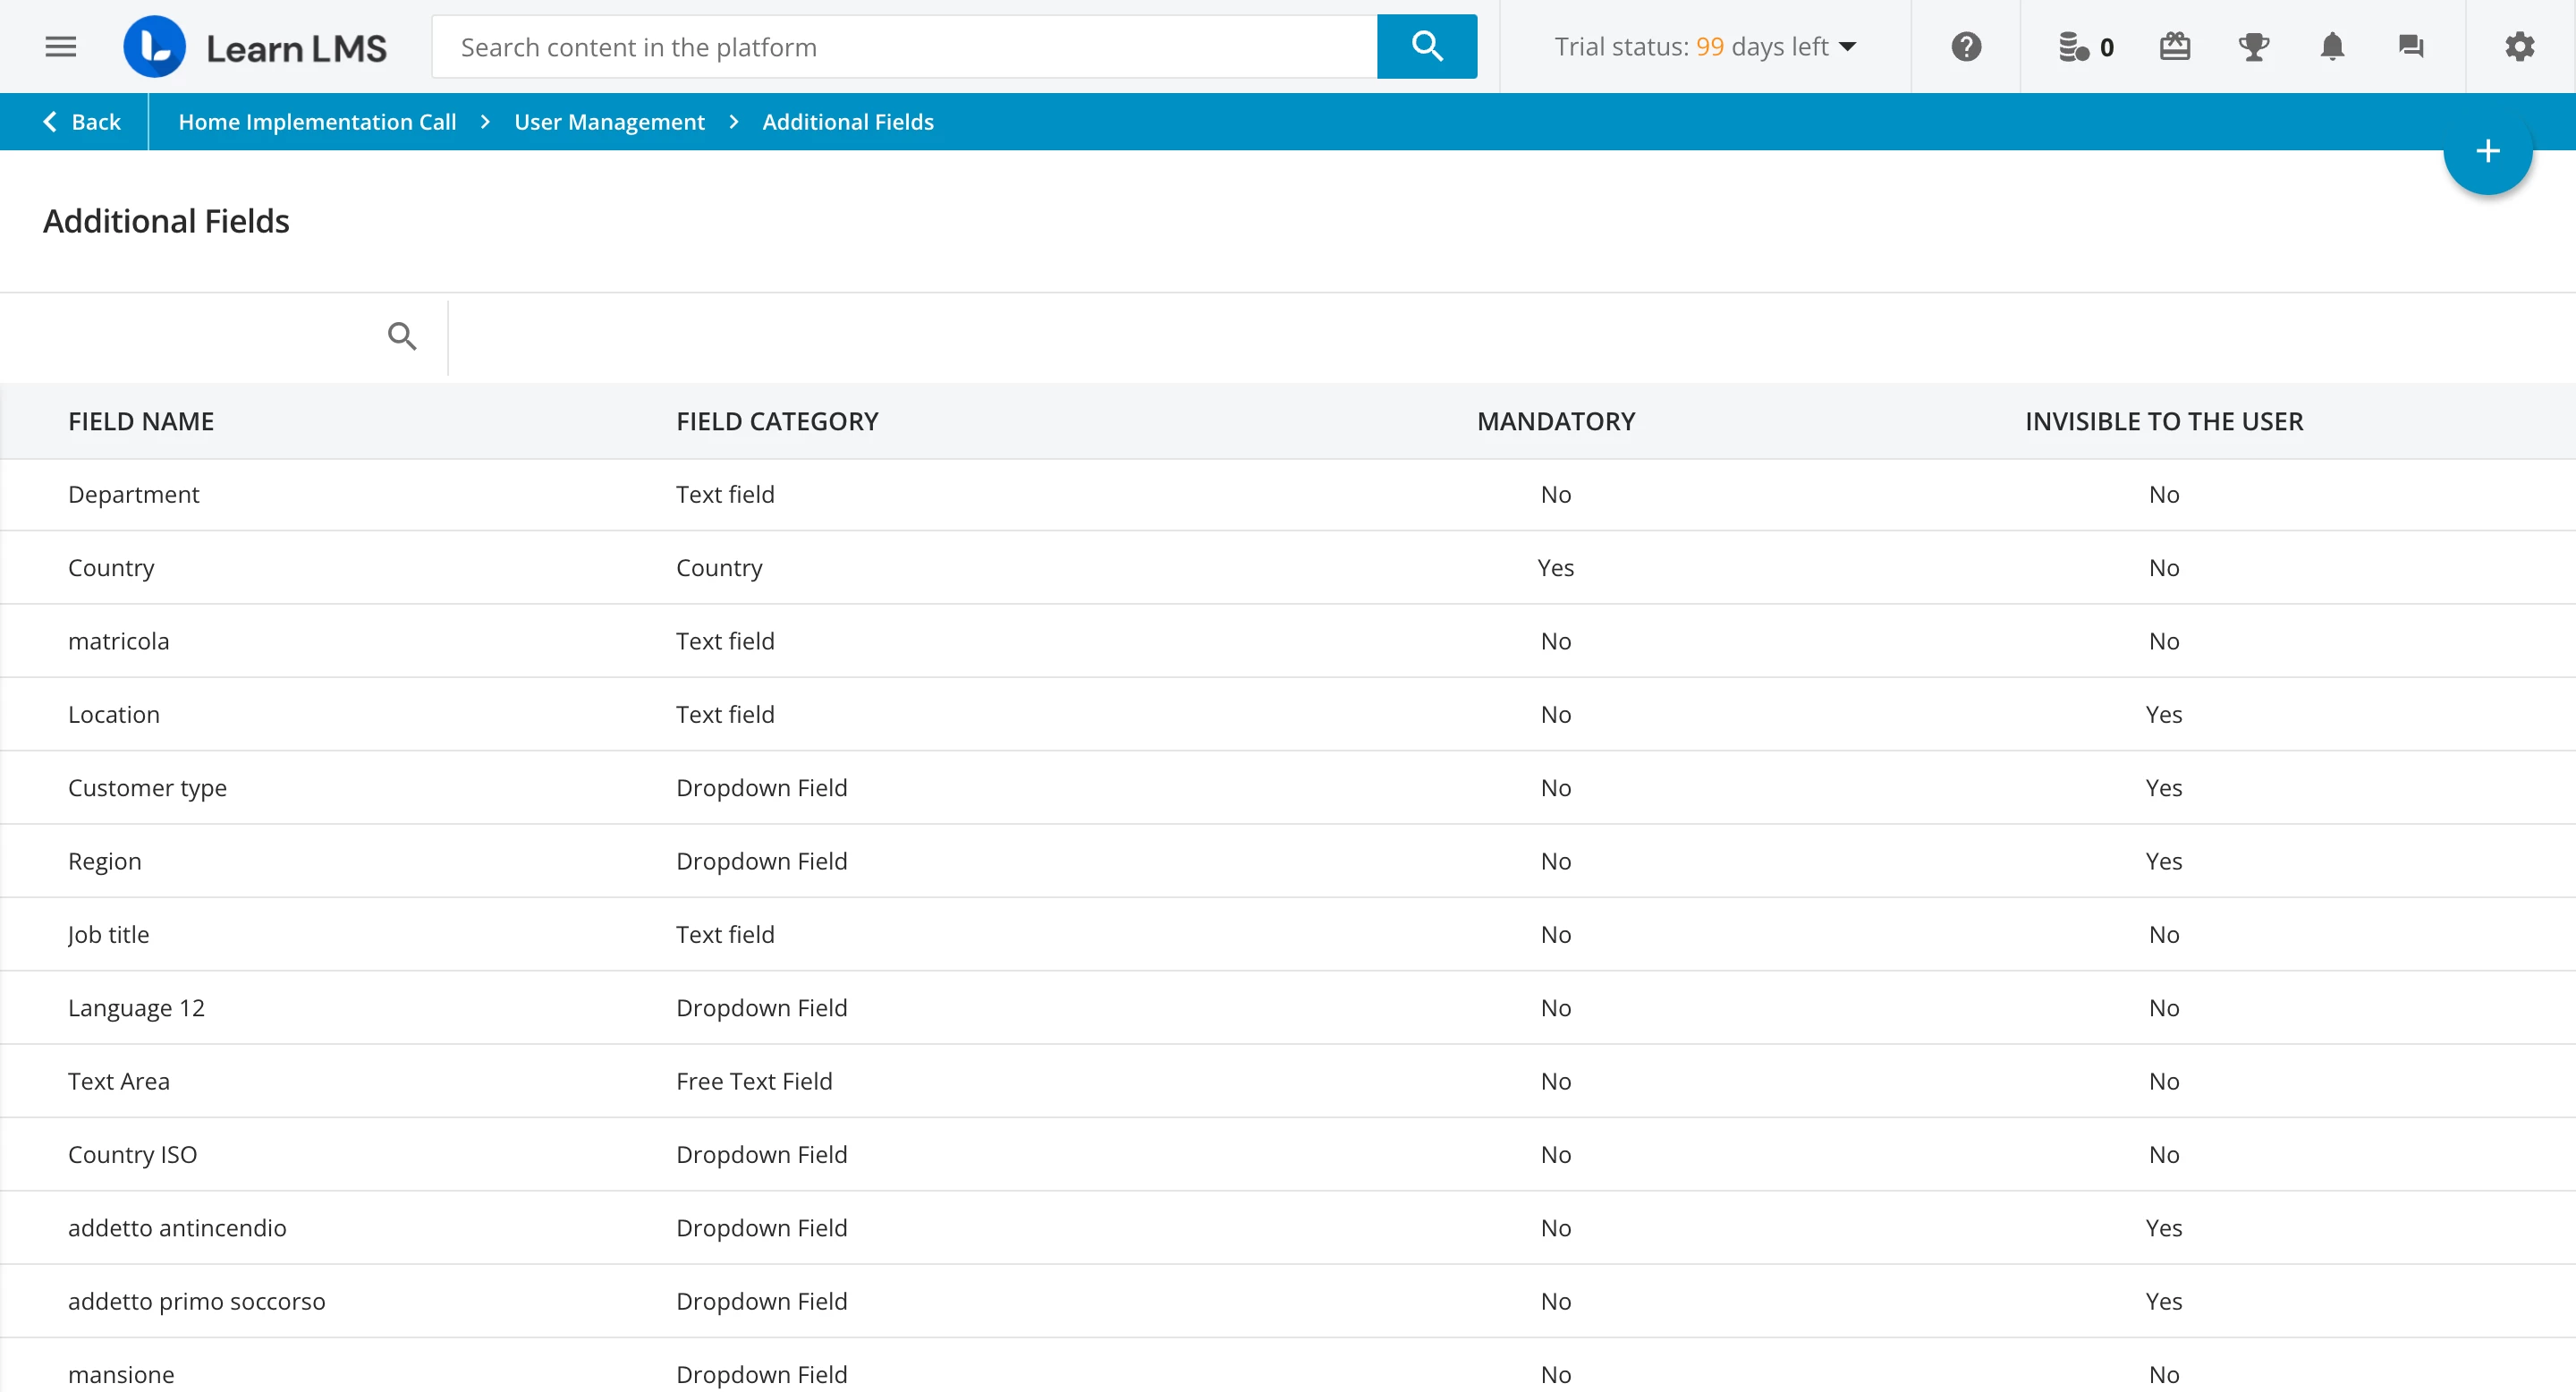Sort by the FIELD NAME column header
The width and height of the screenshot is (2576, 1392).
pos(141,421)
